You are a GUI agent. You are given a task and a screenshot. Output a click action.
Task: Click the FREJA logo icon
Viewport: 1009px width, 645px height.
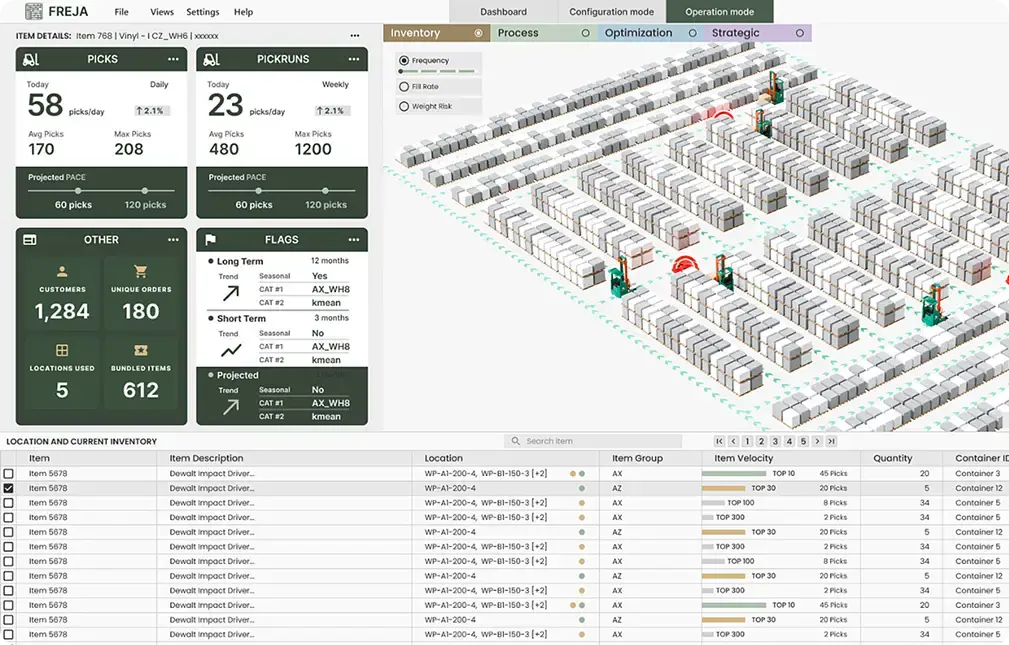[34, 12]
